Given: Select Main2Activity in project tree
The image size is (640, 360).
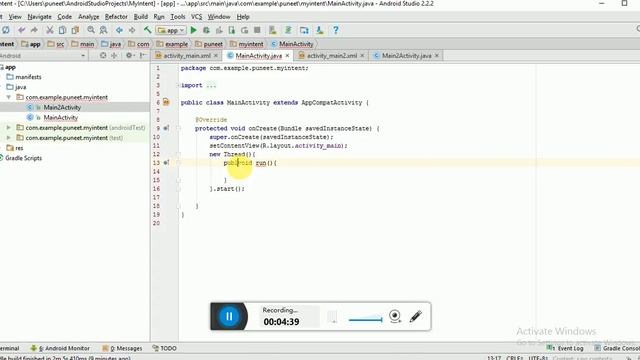Looking at the screenshot, I should pos(62,107).
